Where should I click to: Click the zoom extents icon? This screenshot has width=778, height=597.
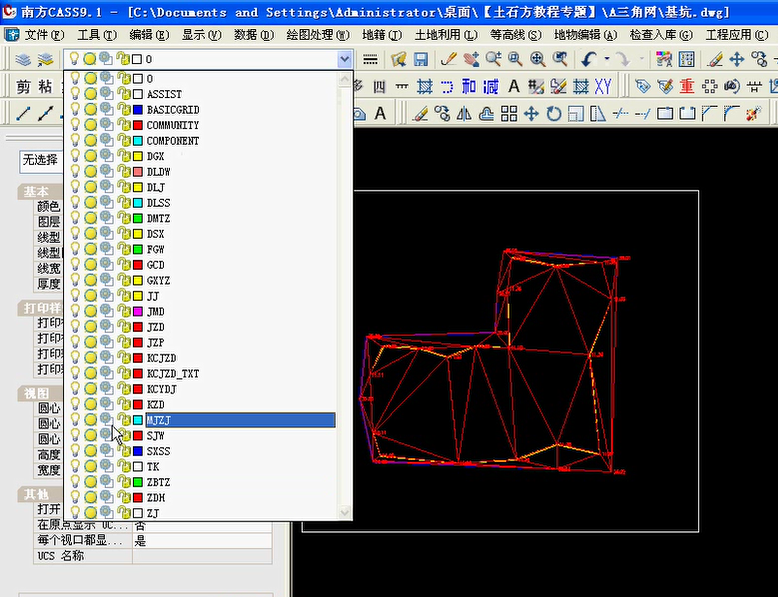tap(538, 60)
